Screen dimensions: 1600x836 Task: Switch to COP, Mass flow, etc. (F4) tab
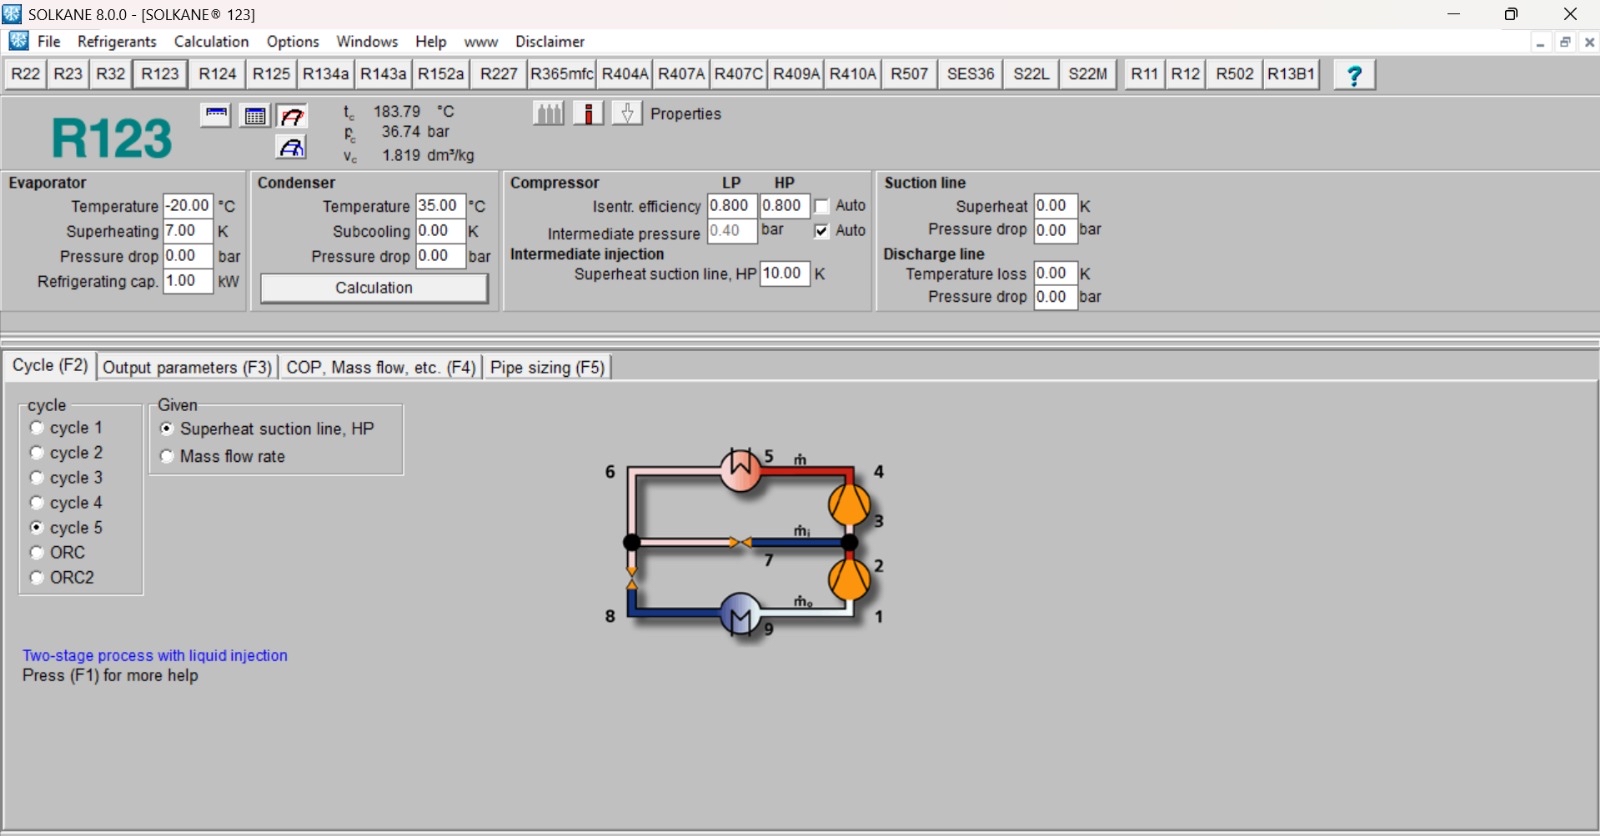point(381,368)
